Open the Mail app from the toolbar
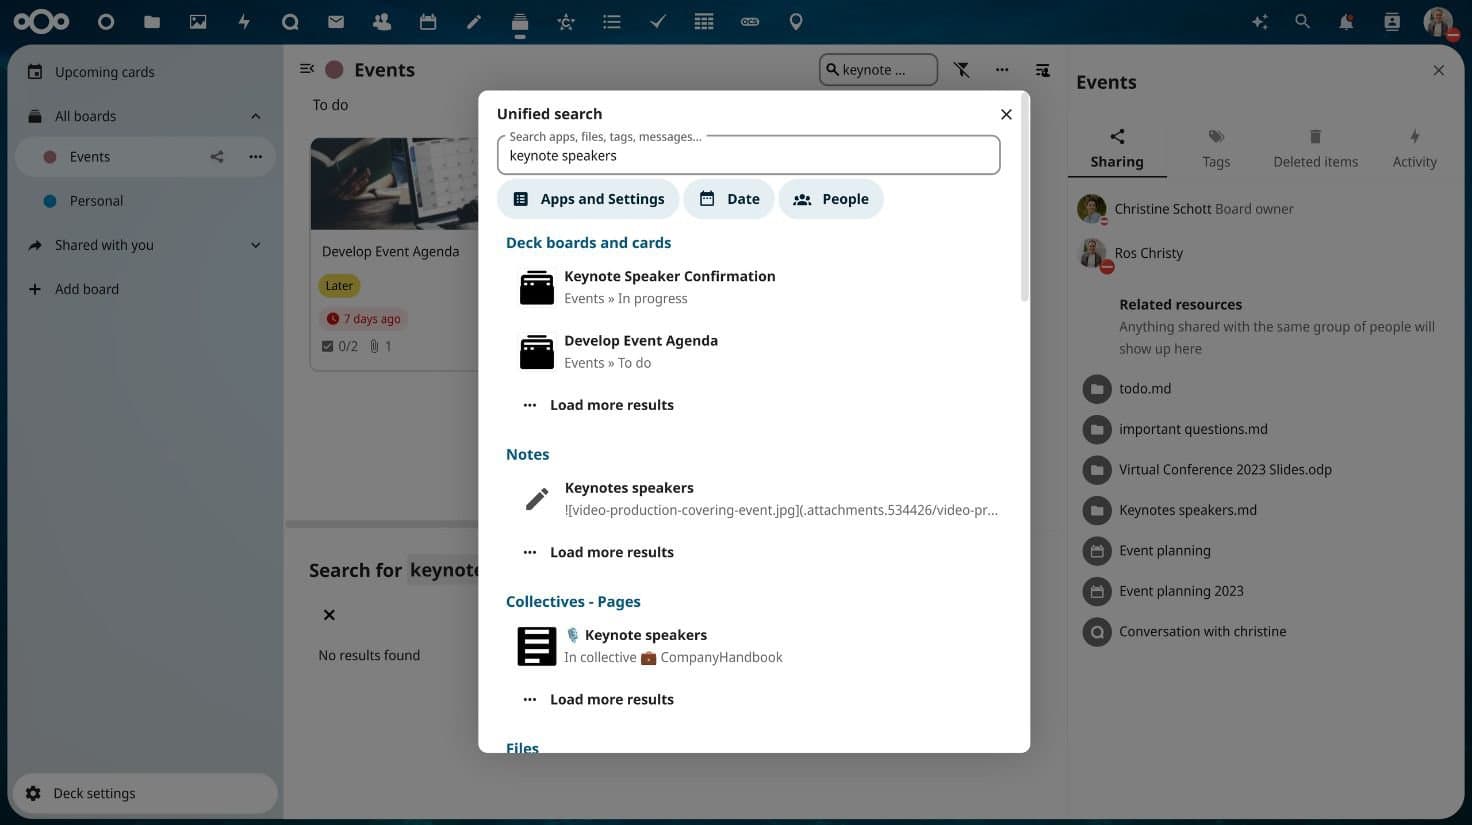Image resolution: width=1472 pixels, height=825 pixels. click(336, 21)
